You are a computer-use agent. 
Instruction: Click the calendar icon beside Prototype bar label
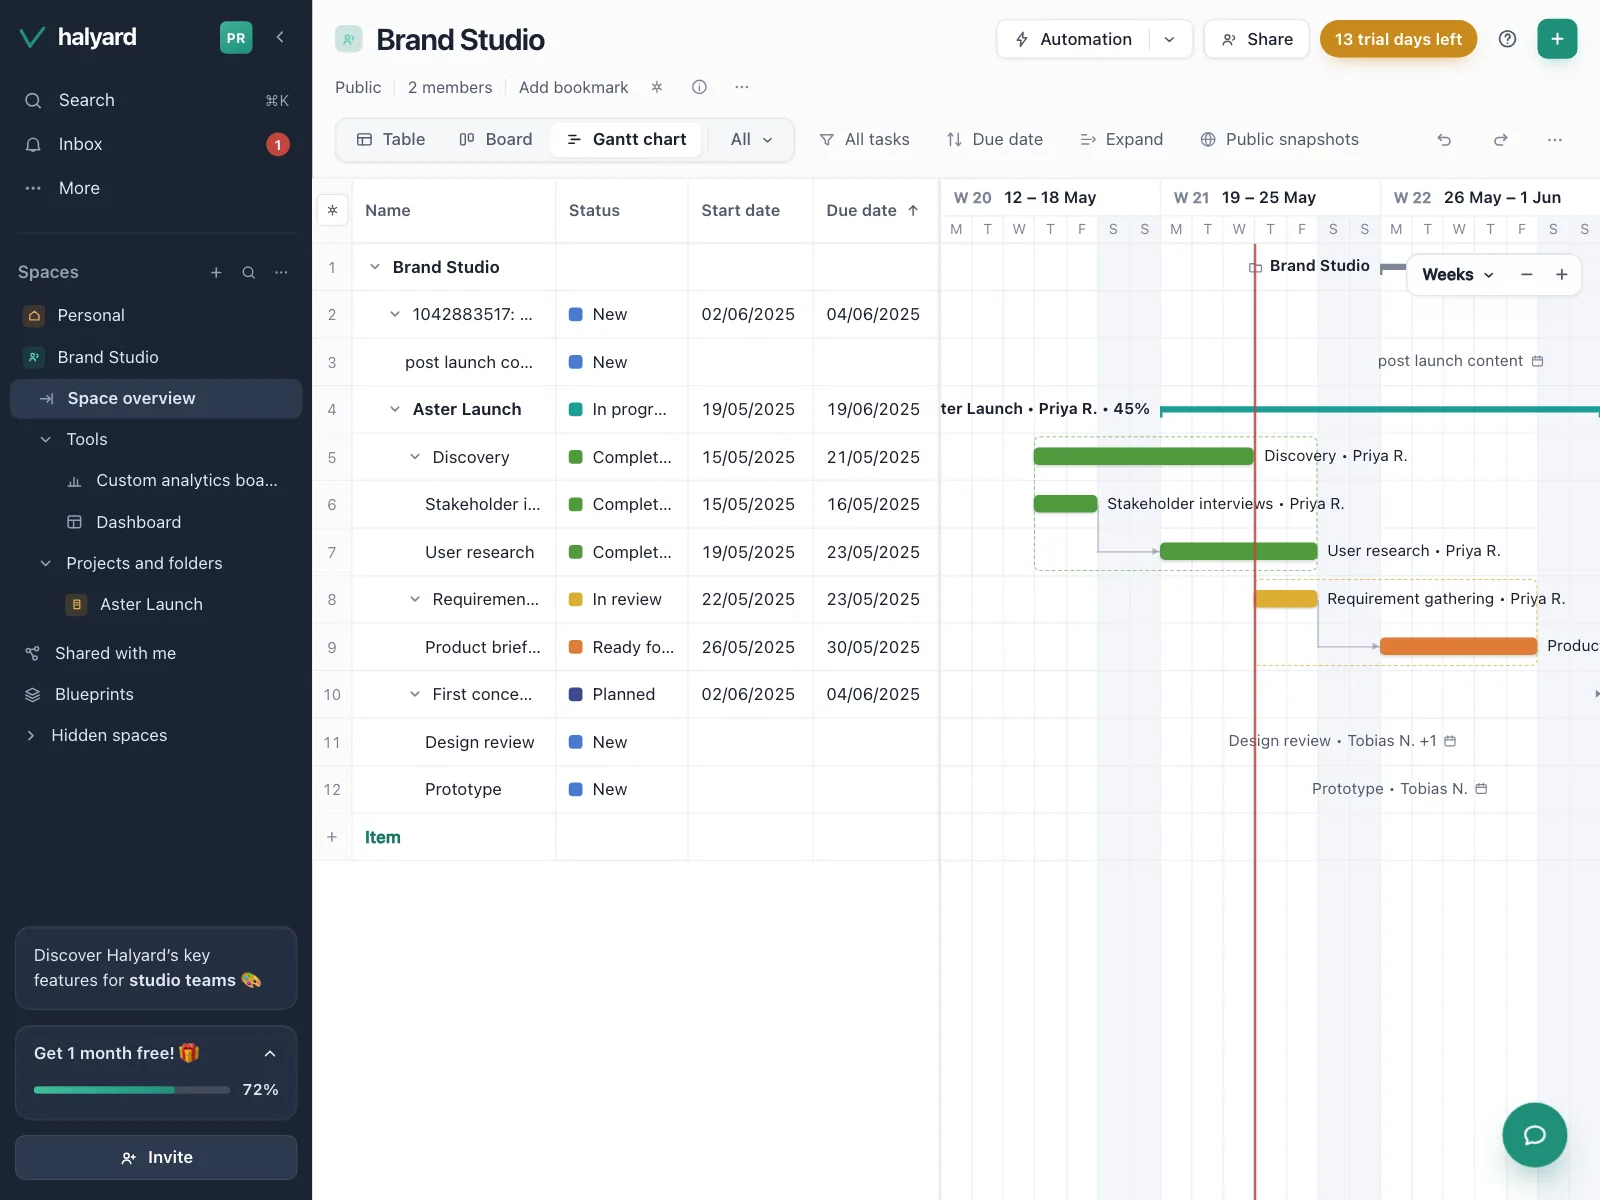click(x=1482, y=789)
